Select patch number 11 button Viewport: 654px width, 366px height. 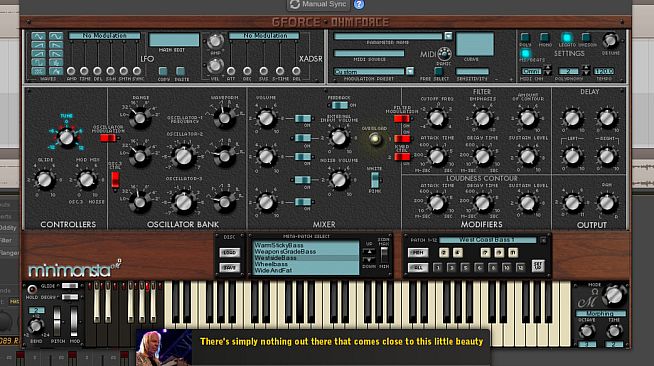(x=513, y=253)
